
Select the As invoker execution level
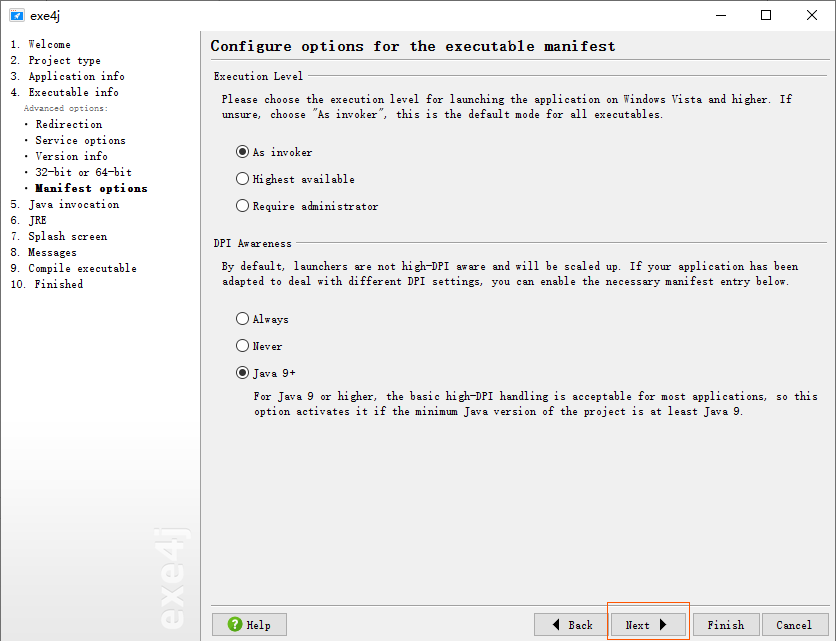pyautogui.click(x=274, y=152)
